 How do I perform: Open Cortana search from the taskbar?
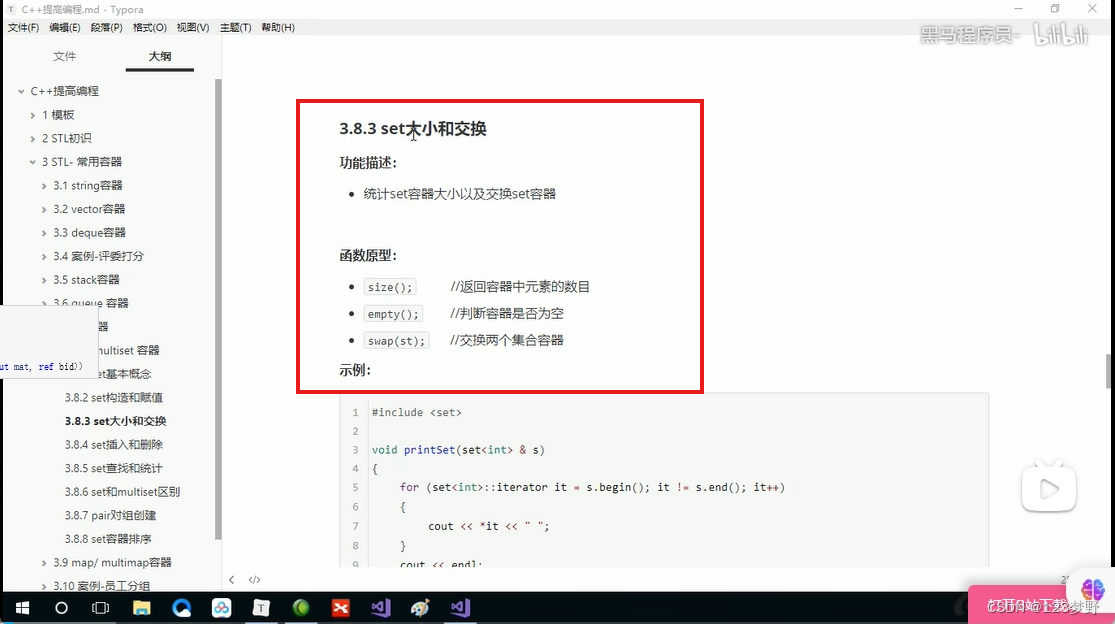click(61, 607)
